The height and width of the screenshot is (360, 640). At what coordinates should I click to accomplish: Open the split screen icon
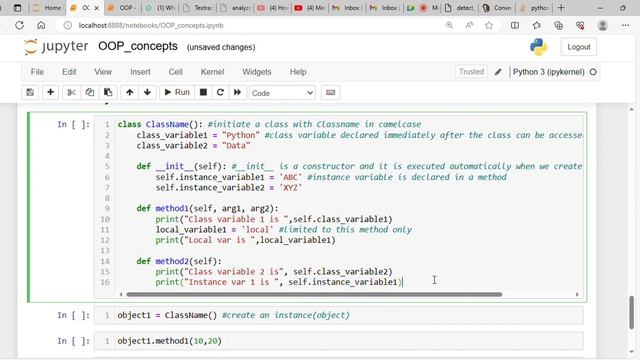tap(515, 25)
